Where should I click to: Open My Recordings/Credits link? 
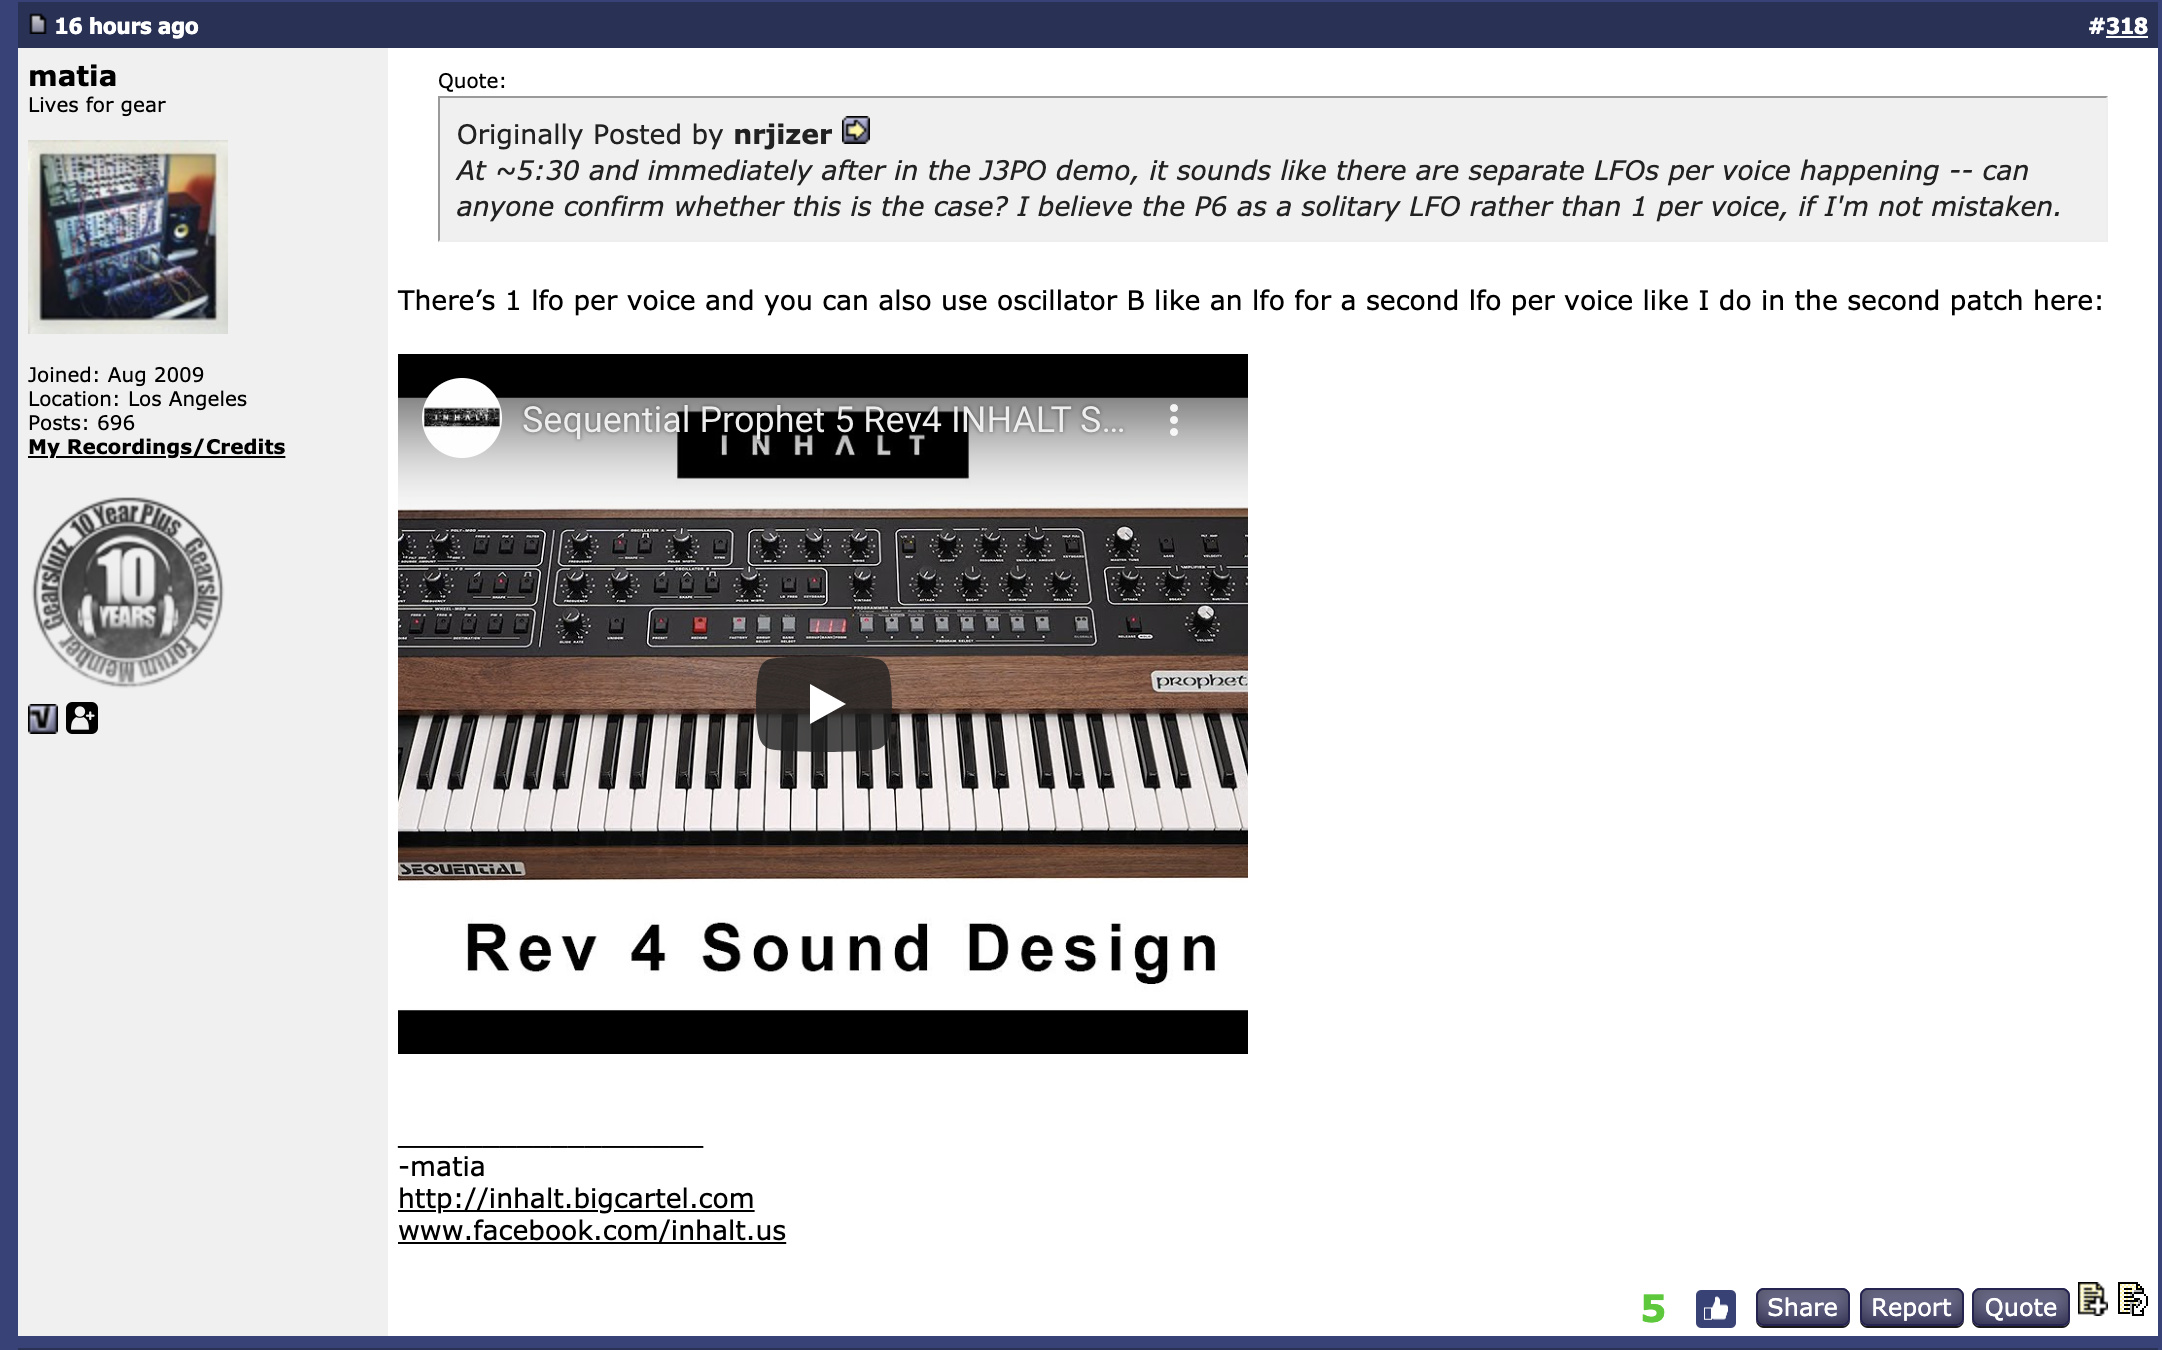156,447
